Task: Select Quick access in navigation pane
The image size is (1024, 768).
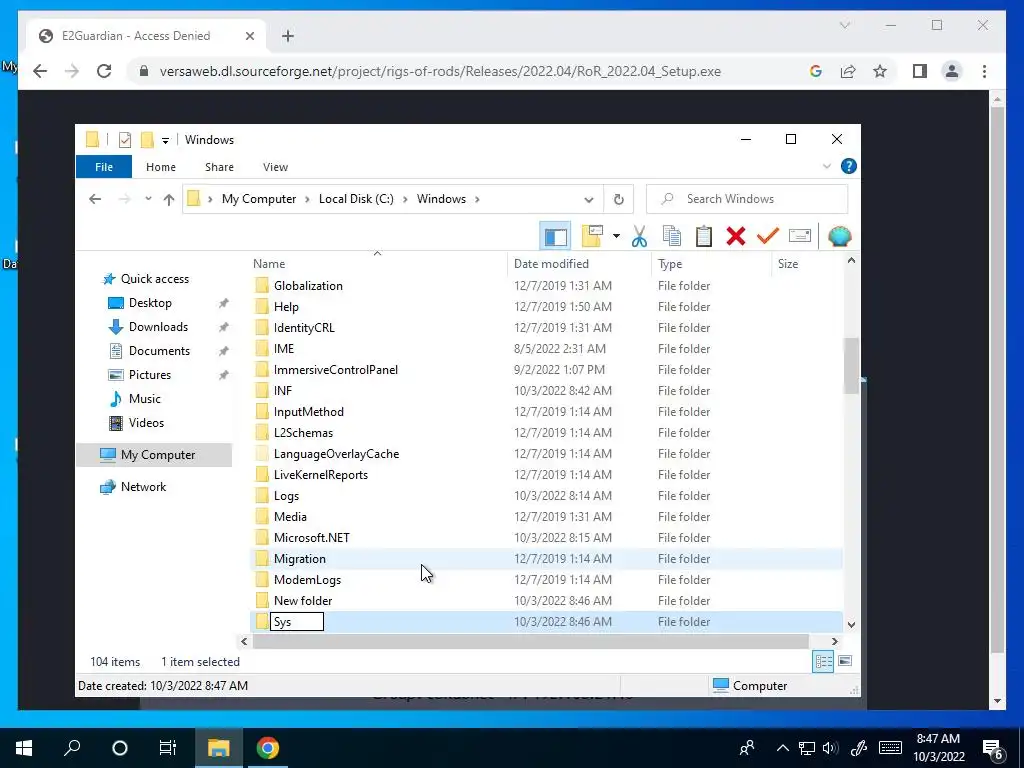Action: tap(155, 279)
